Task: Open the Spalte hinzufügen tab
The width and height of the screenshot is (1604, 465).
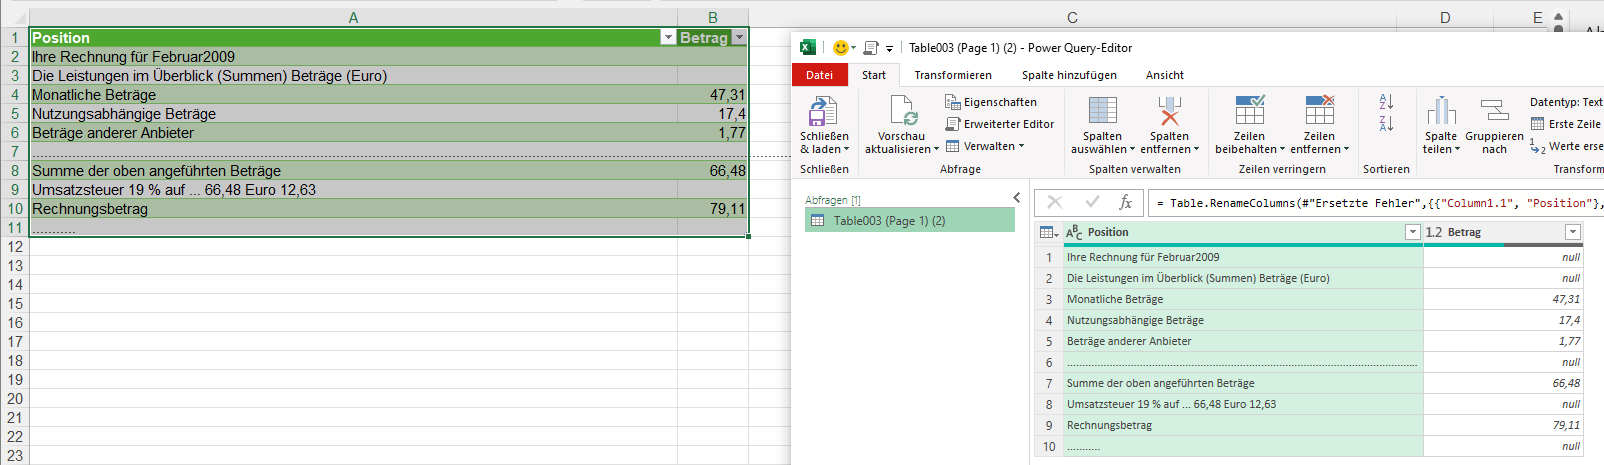Action: pyautogui.click(x=1069, y=75)
